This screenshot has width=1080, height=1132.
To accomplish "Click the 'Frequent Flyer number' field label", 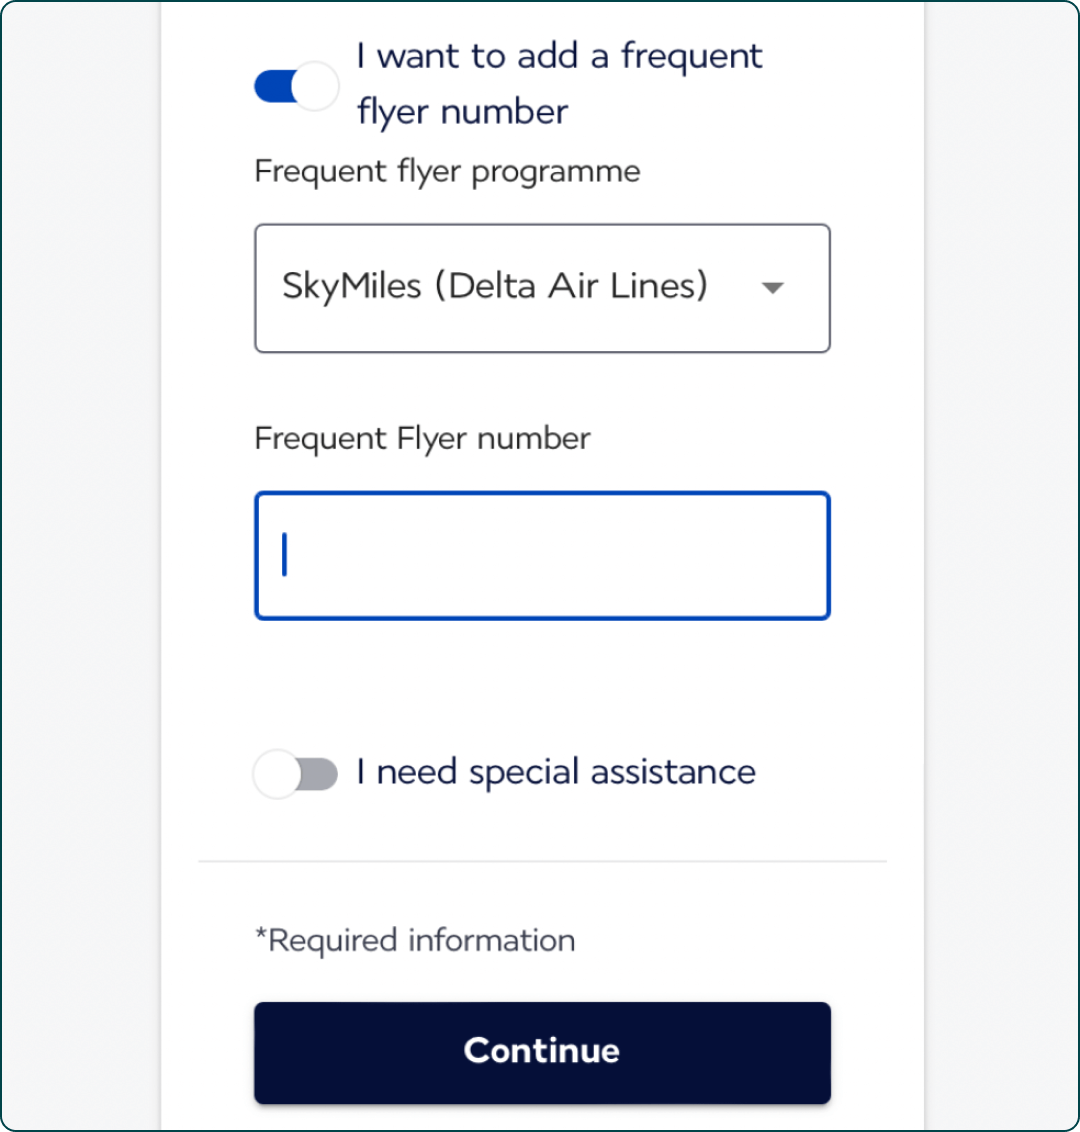I will click(x=422, y=440).
